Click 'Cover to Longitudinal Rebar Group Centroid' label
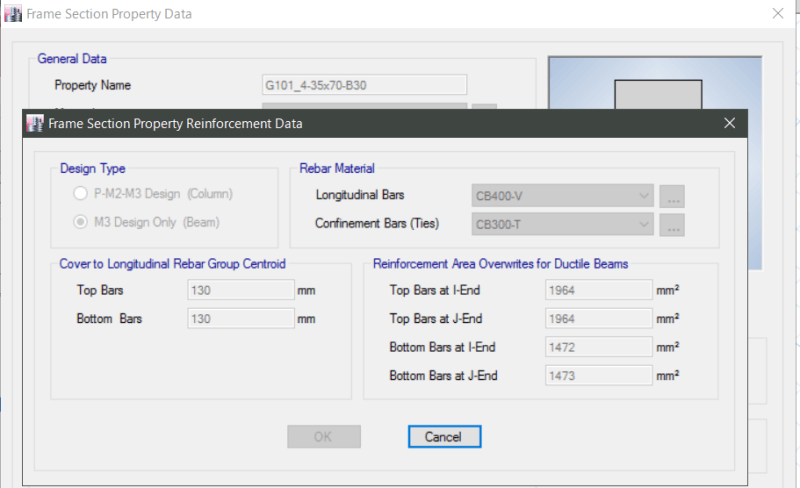Screen dimensions: 800x488 pos(172,264)
